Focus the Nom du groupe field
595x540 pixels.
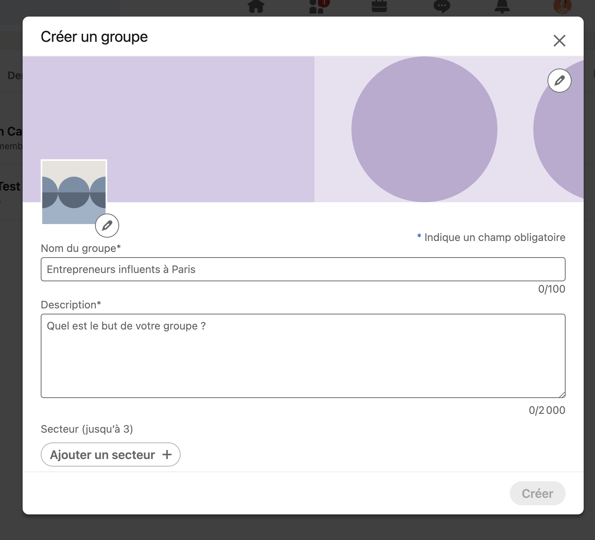[303, 269]
